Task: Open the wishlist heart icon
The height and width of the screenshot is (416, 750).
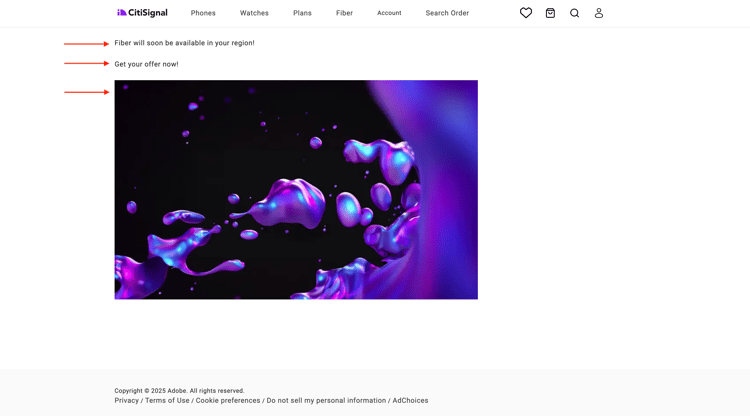Action: click(x=526, y=13)
